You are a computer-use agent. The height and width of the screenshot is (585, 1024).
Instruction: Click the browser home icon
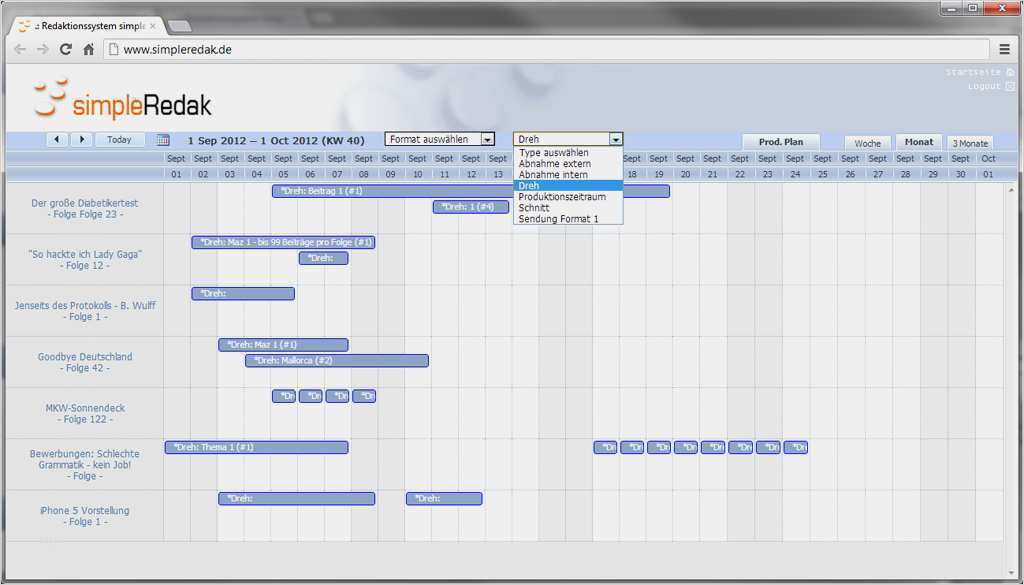click(x=89, y=49)
